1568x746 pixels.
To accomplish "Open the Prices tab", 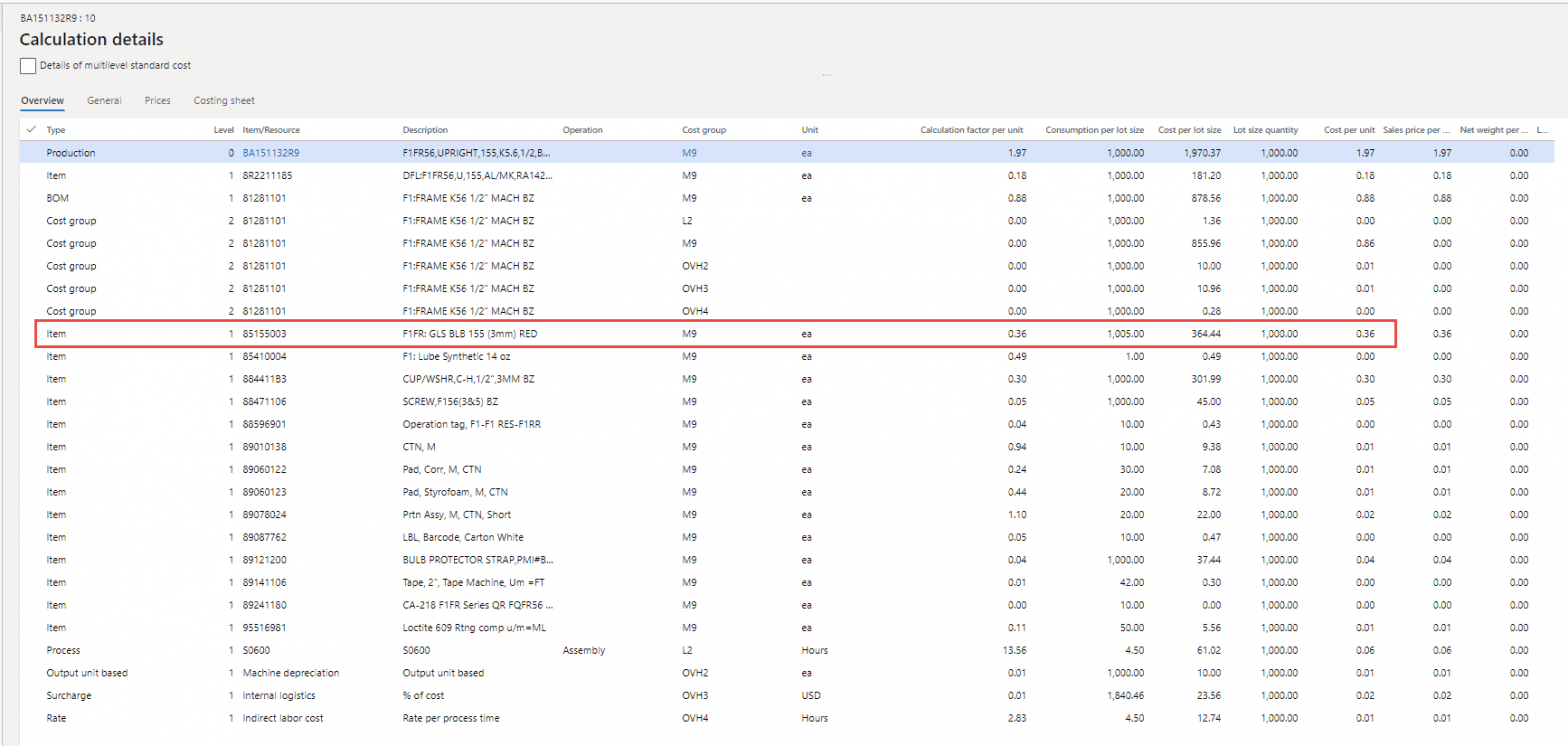I will (x=157, y=101).
